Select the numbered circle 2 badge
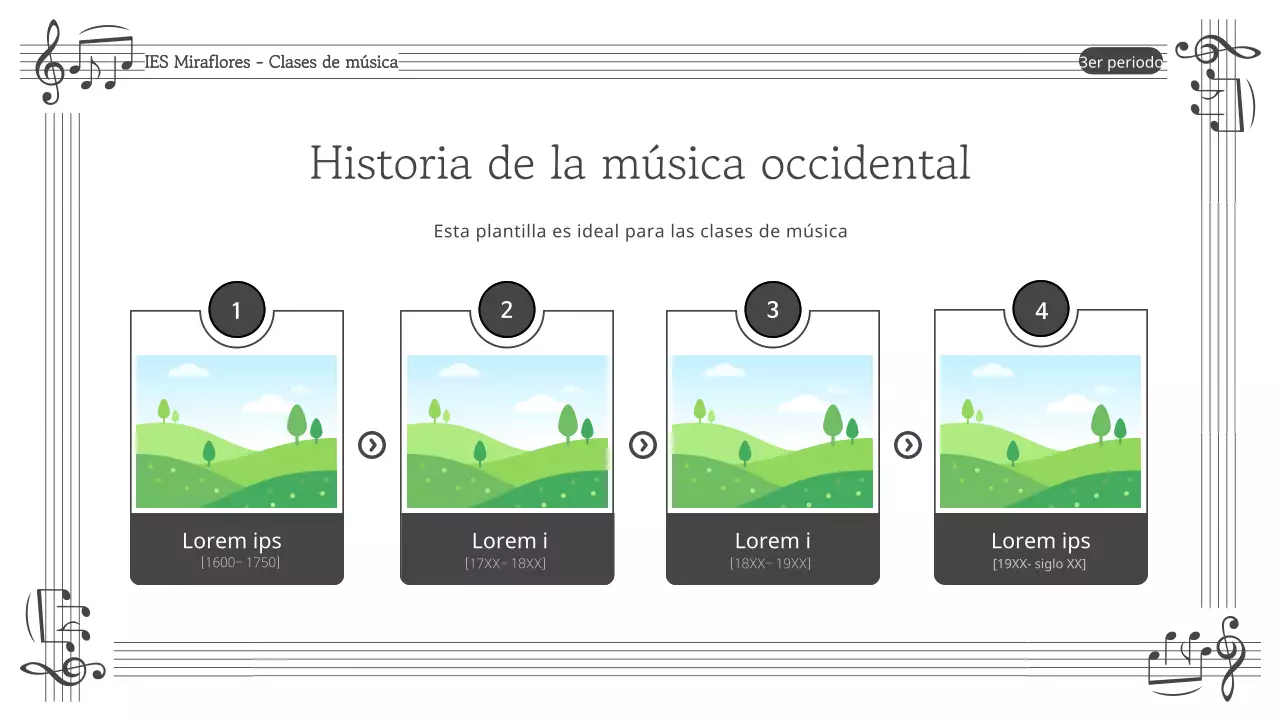This screenshot has height=720, width=1280. click(x=506, y=310)
